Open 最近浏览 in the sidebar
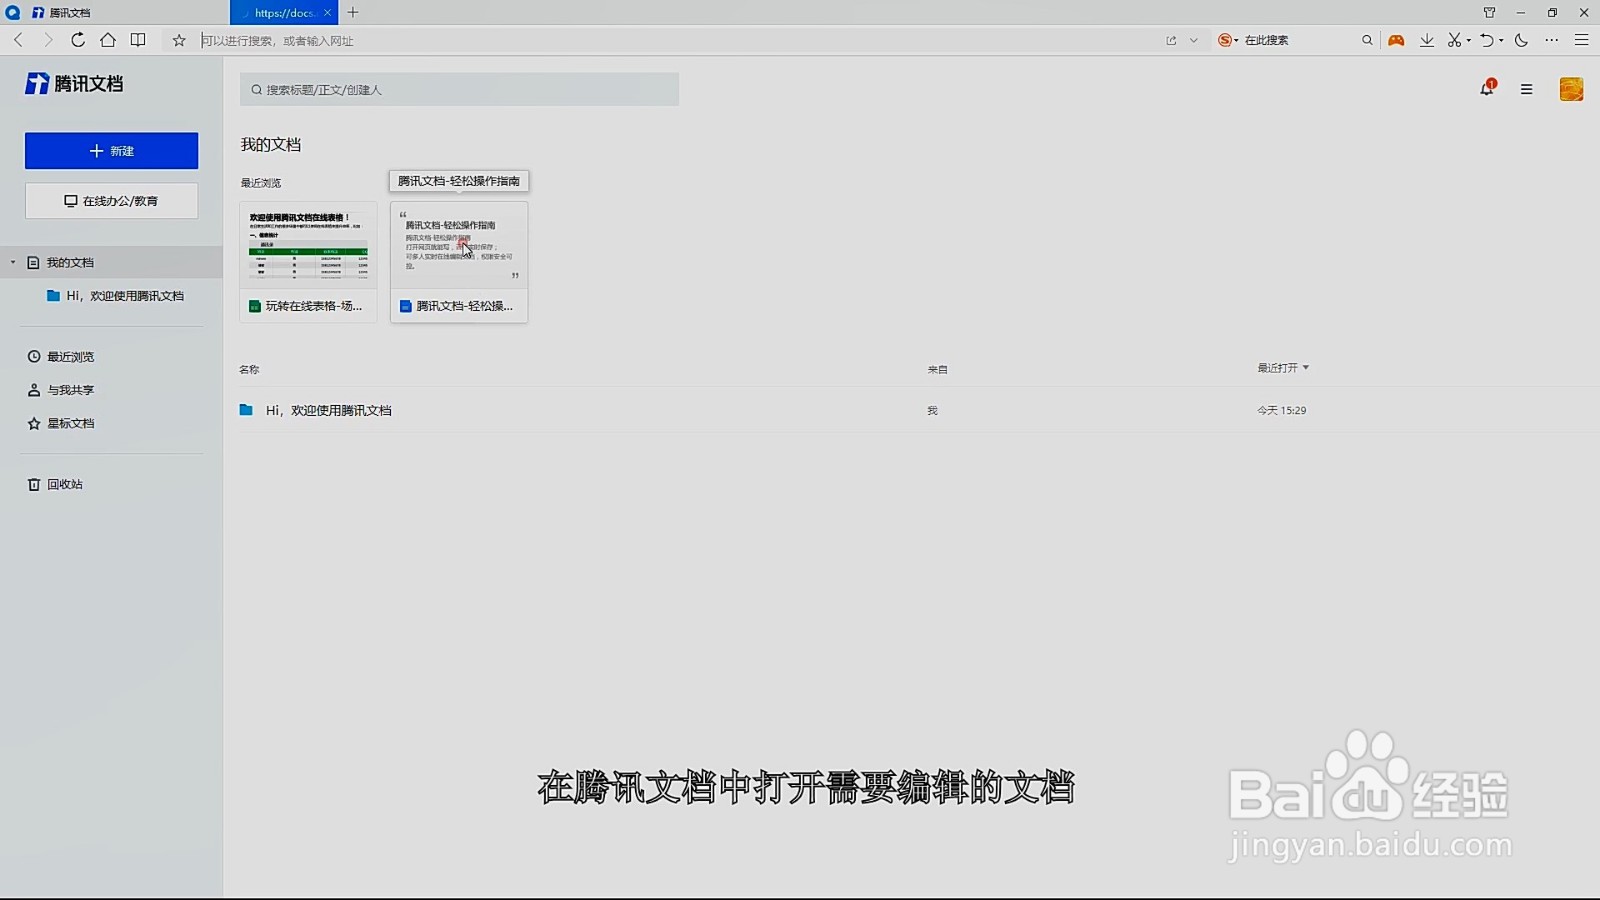The height and width of the screenshot is (900, 1600). tap(61, 357)
